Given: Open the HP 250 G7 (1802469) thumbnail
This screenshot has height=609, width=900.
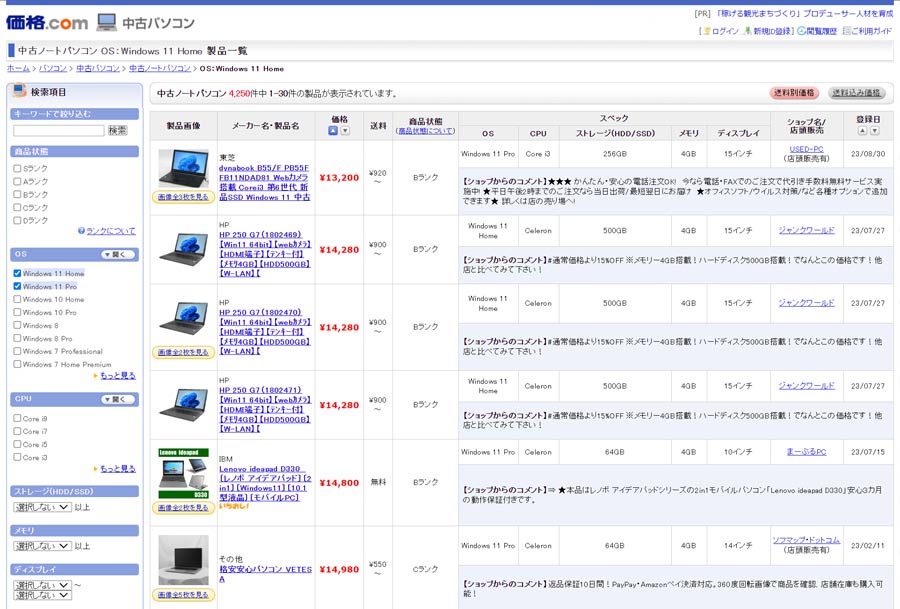Looking at the screenshot, I should coord(183,249).
